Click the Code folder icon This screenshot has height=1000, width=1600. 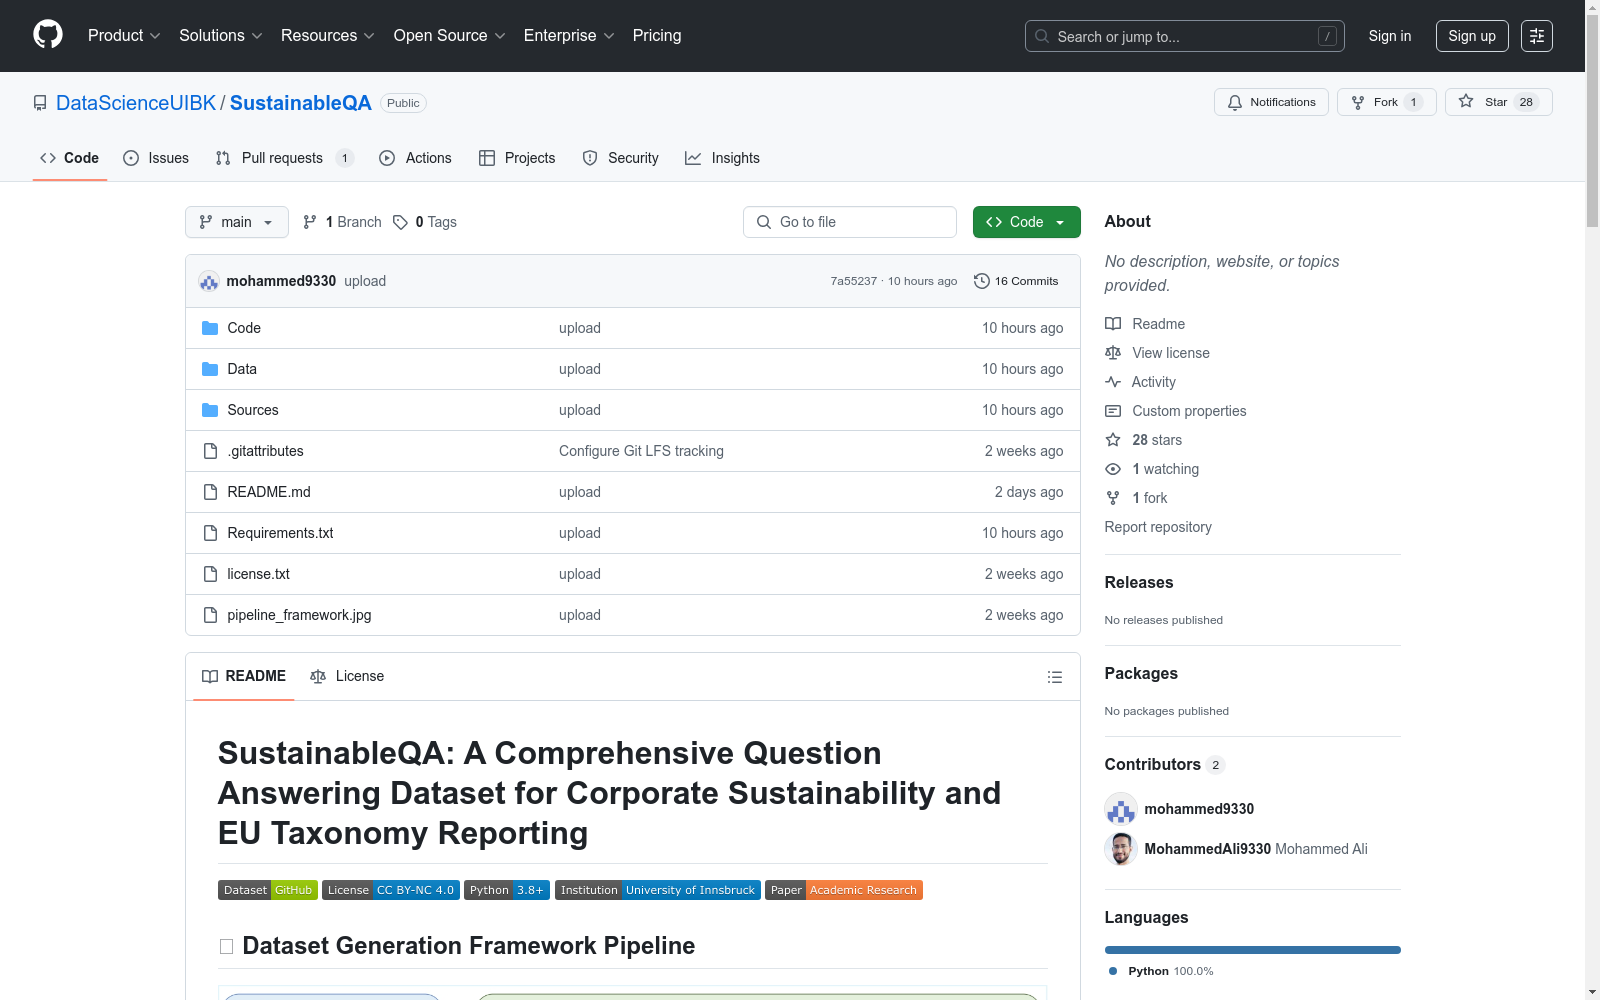point(210,328)
